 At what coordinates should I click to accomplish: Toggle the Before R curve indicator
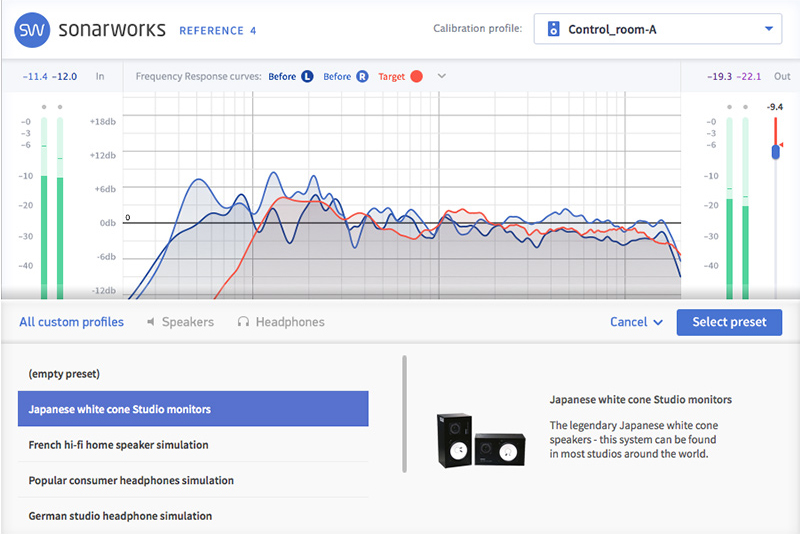(362, 77)
